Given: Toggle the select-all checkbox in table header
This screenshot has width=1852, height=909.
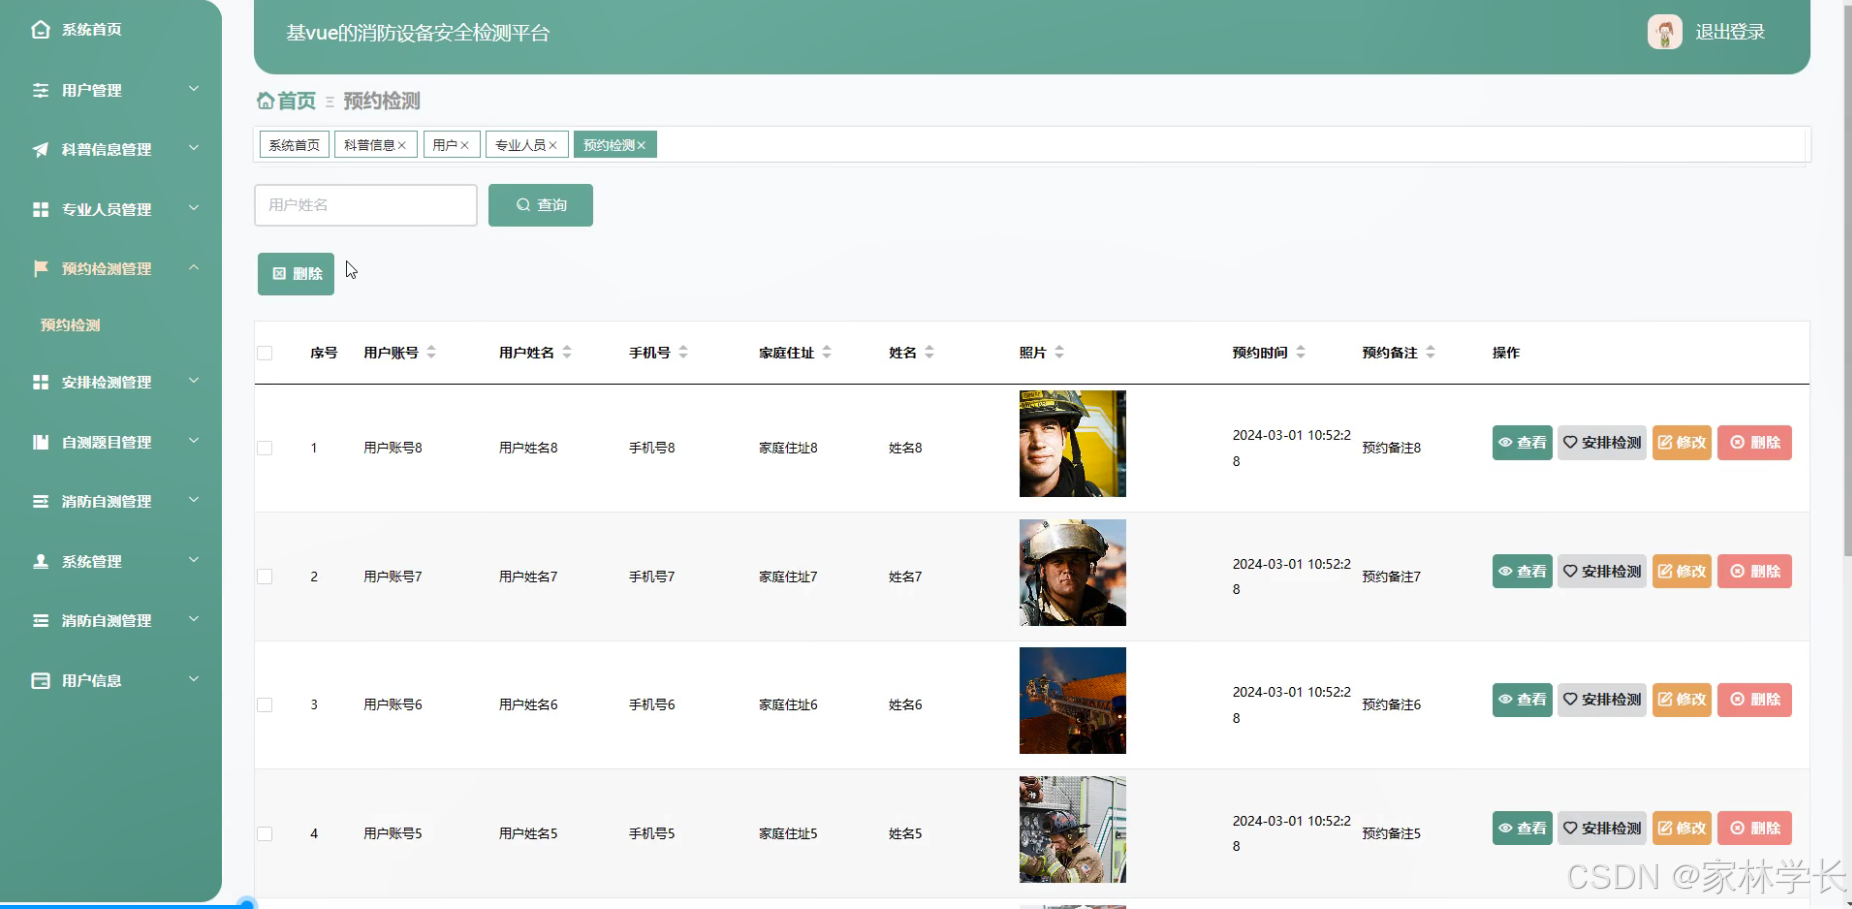Looking at the screenshot, I should click(x=265, y=353).
